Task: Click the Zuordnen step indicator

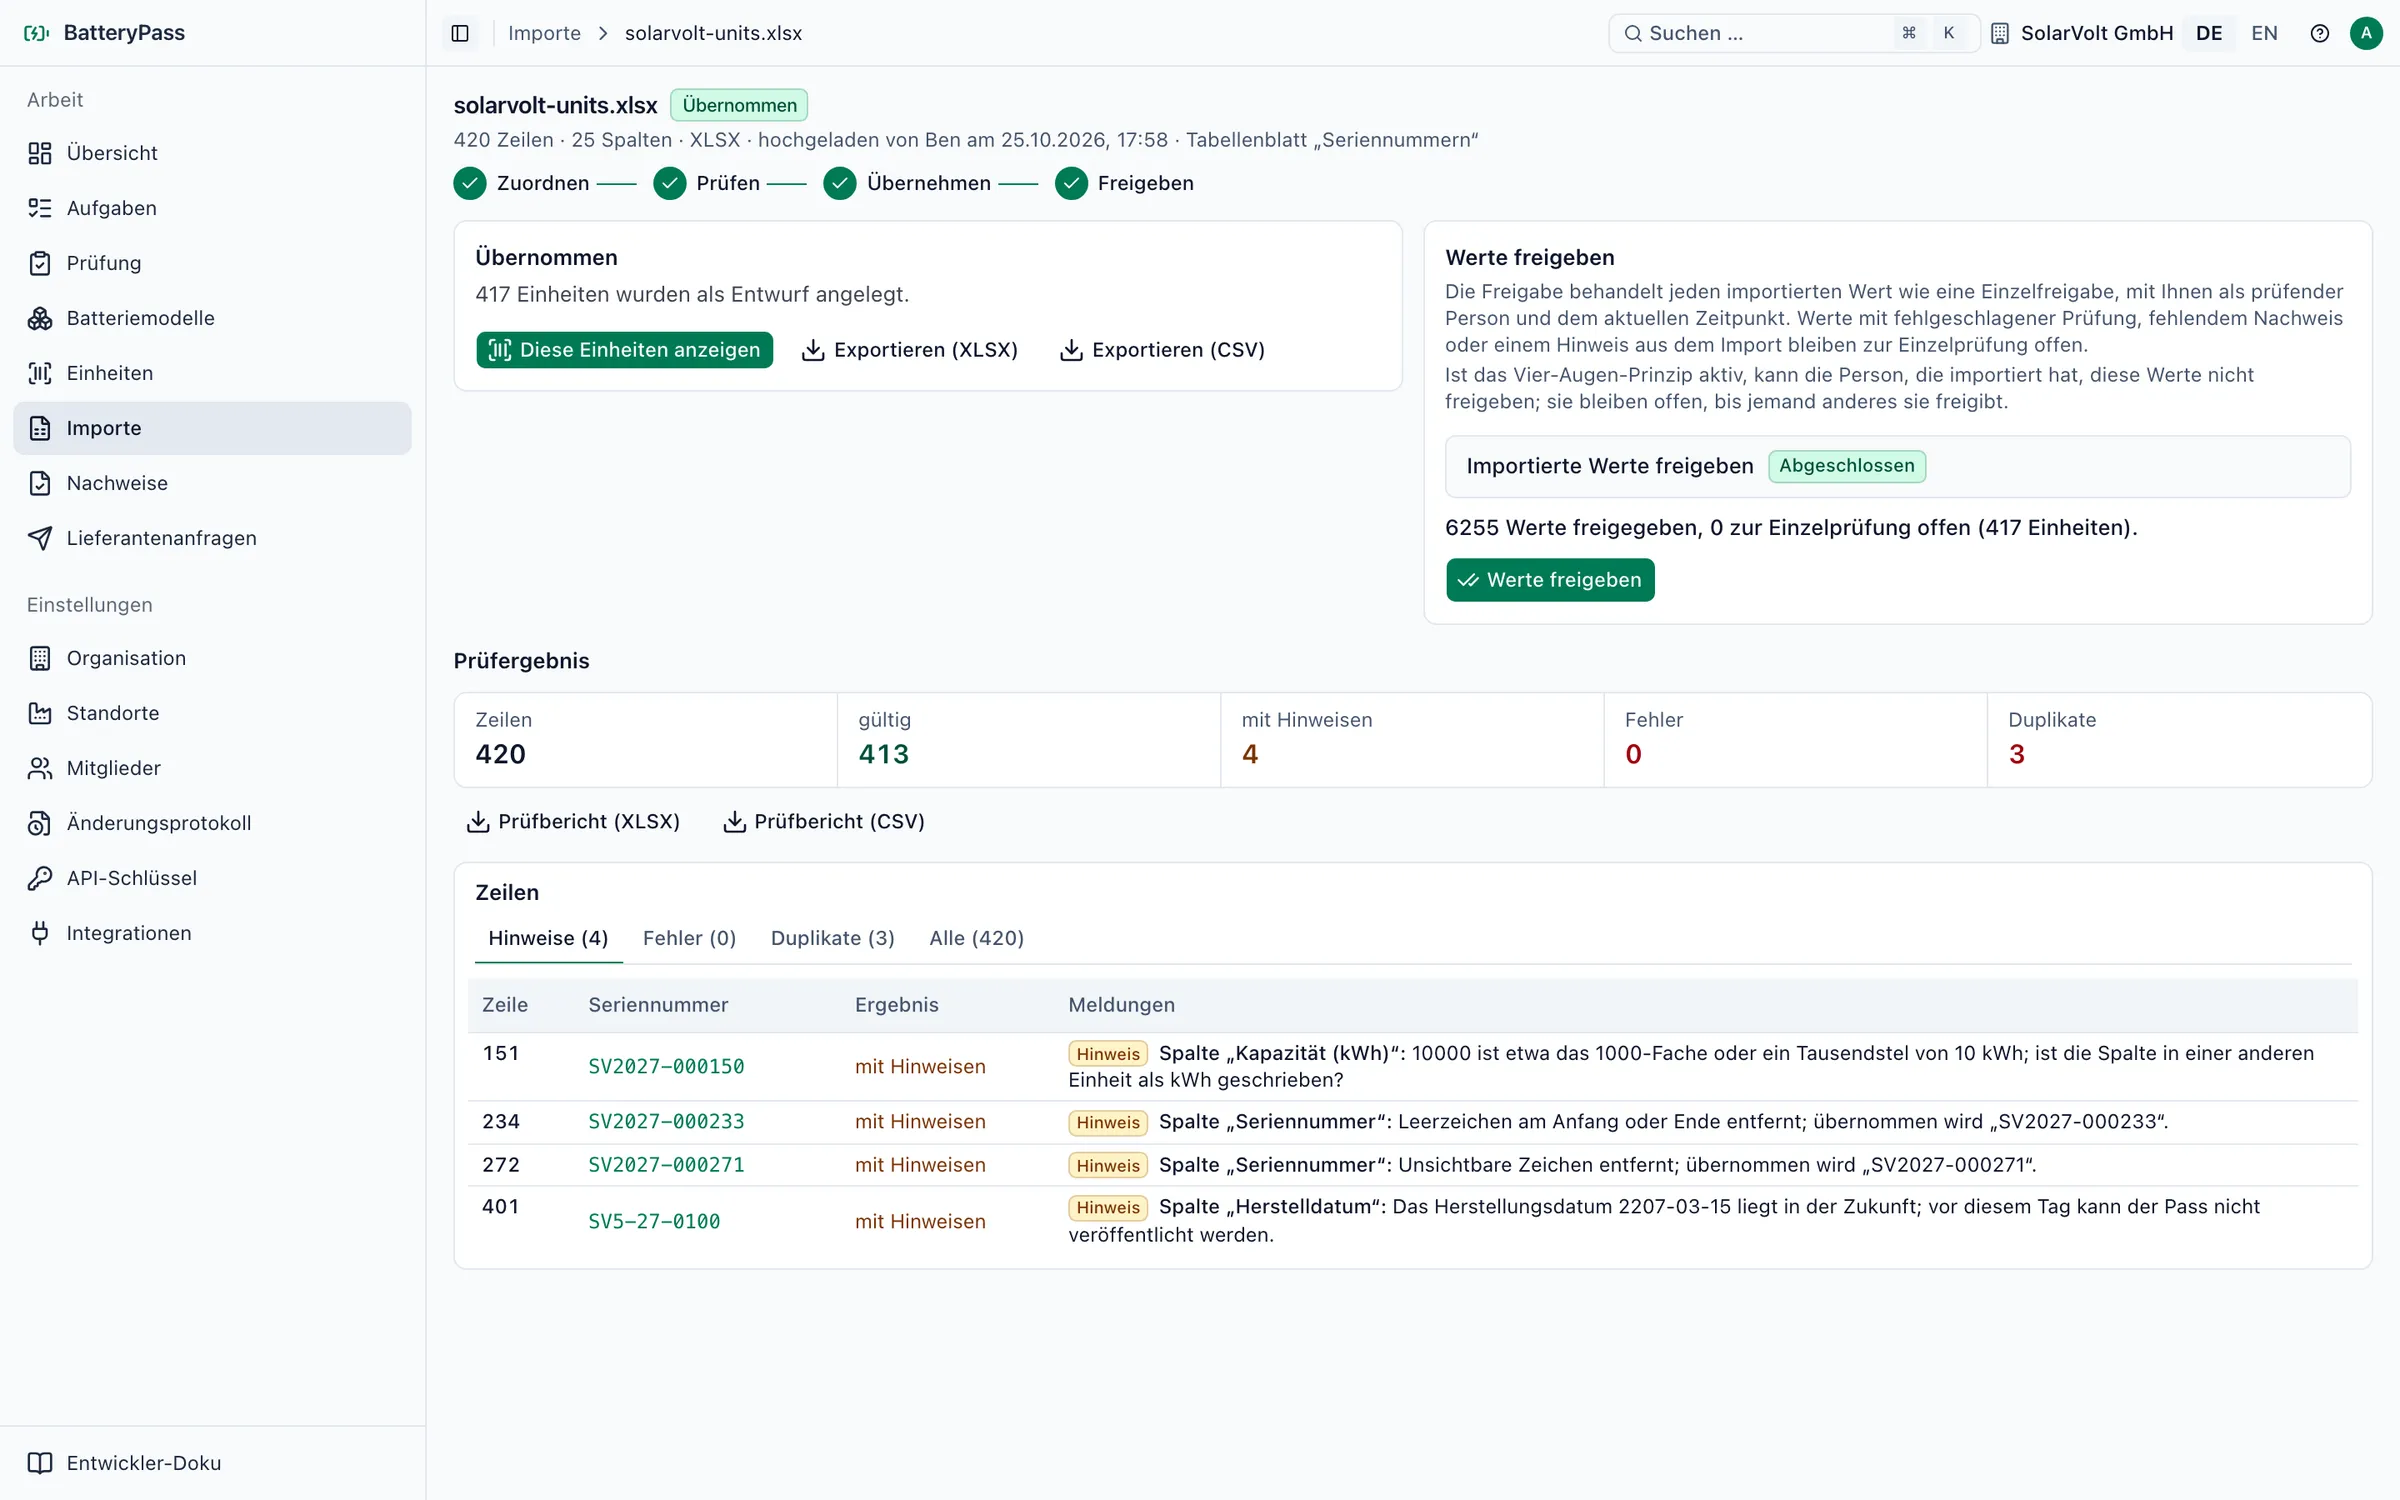Action: click(x=522, y=183)
